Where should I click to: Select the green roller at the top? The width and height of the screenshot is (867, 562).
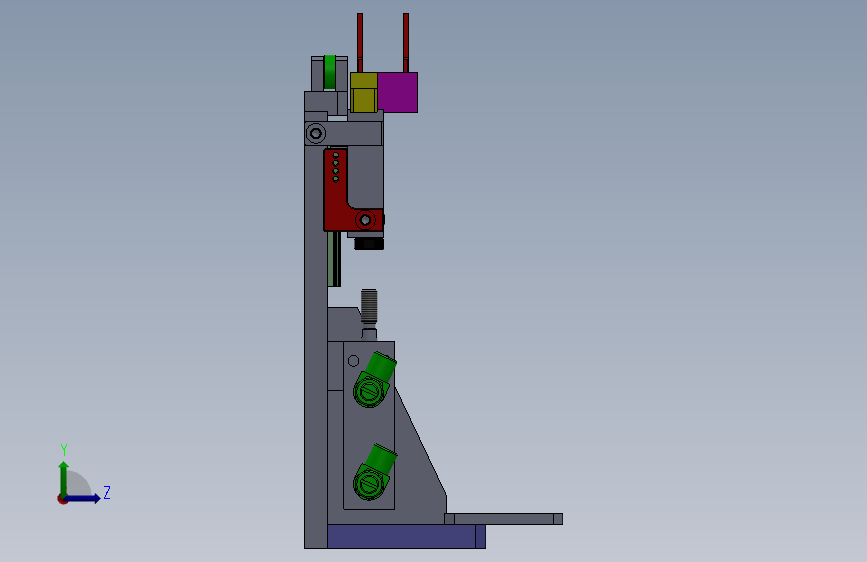[x=330, y=72]
